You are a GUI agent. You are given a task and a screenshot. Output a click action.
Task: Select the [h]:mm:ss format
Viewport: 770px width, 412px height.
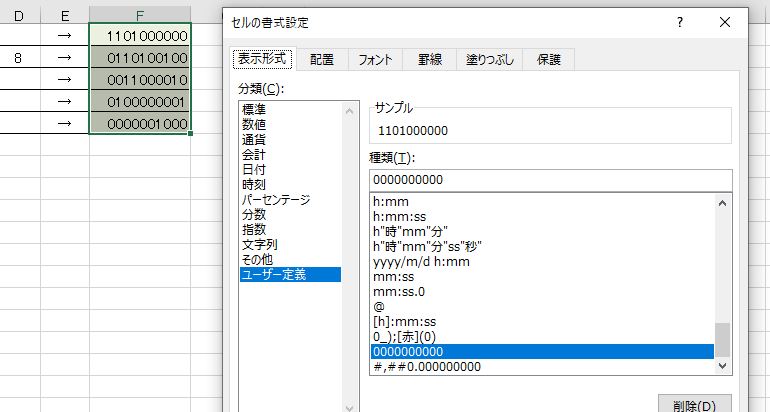click(x=542, y=322)
